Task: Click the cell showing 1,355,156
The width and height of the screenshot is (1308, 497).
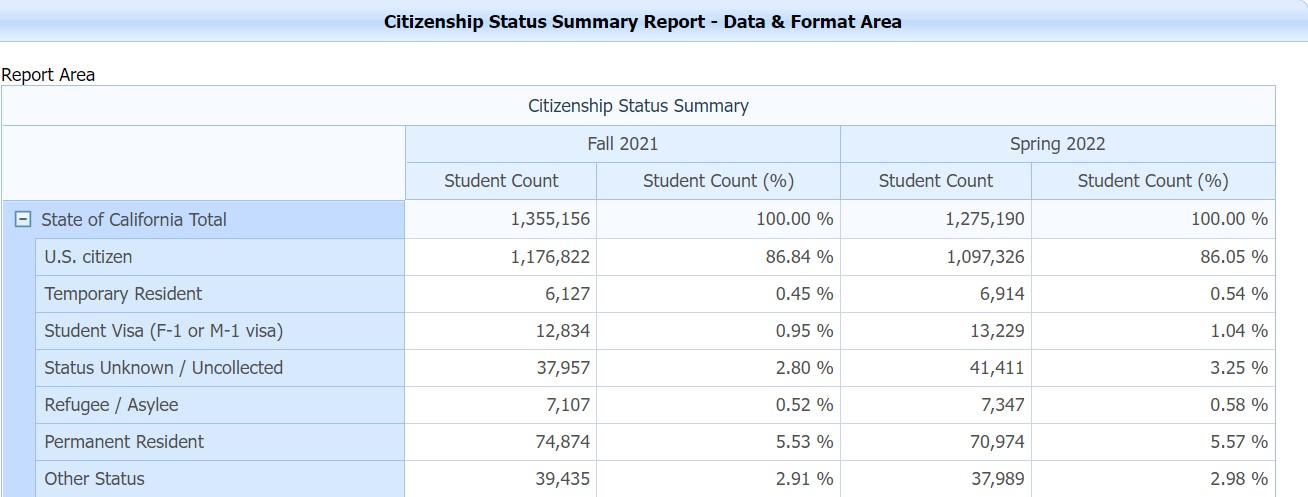Action: tap(501, 220)
